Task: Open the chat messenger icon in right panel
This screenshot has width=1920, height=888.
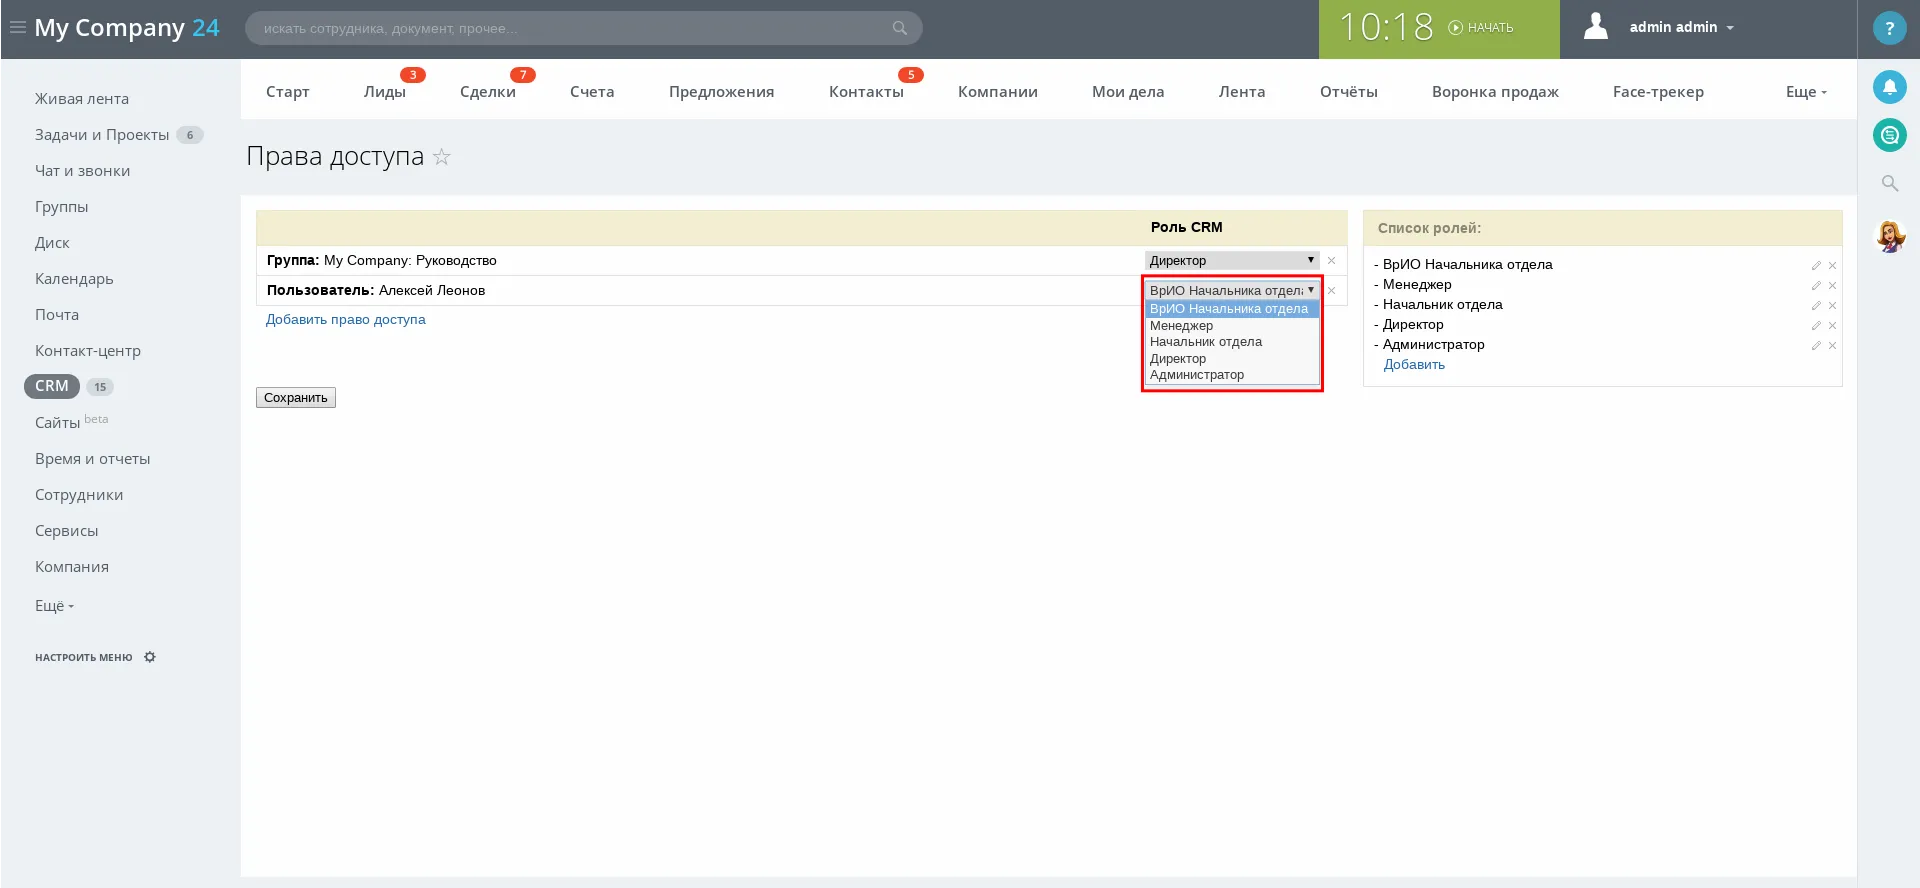Action: (1889, 134)
